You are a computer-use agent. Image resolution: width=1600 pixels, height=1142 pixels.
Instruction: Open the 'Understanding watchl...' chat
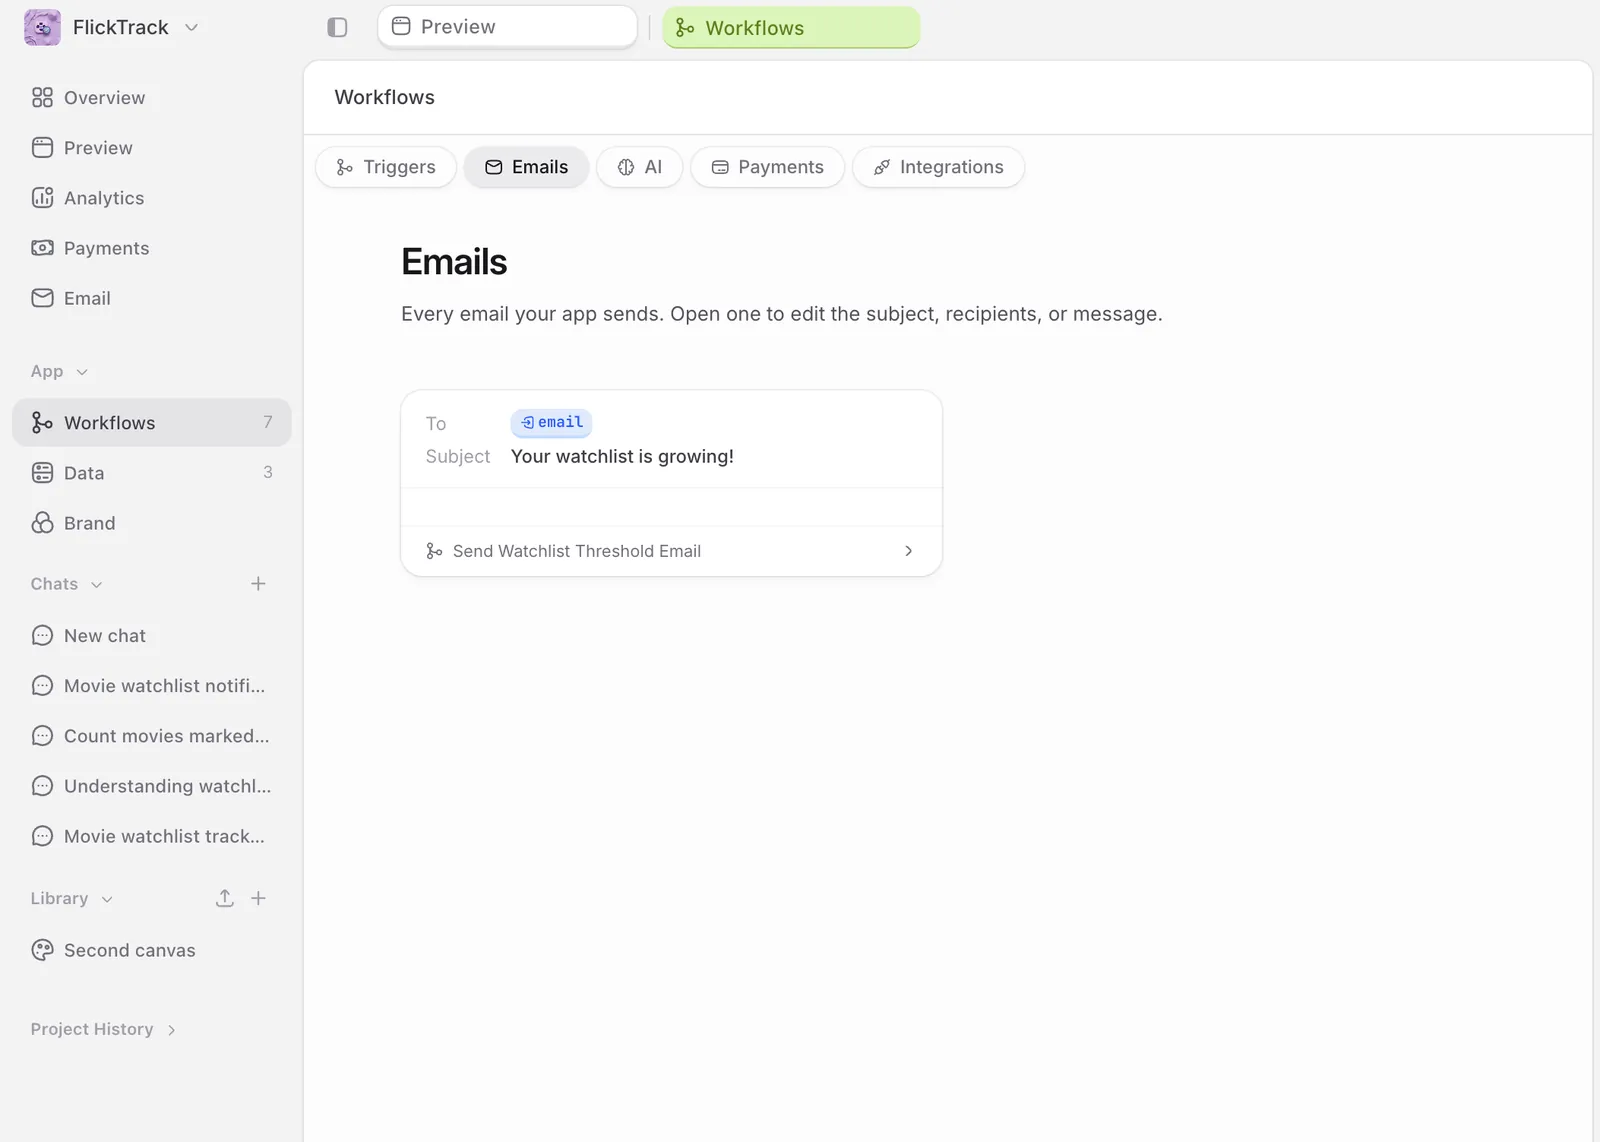point(151,786)
